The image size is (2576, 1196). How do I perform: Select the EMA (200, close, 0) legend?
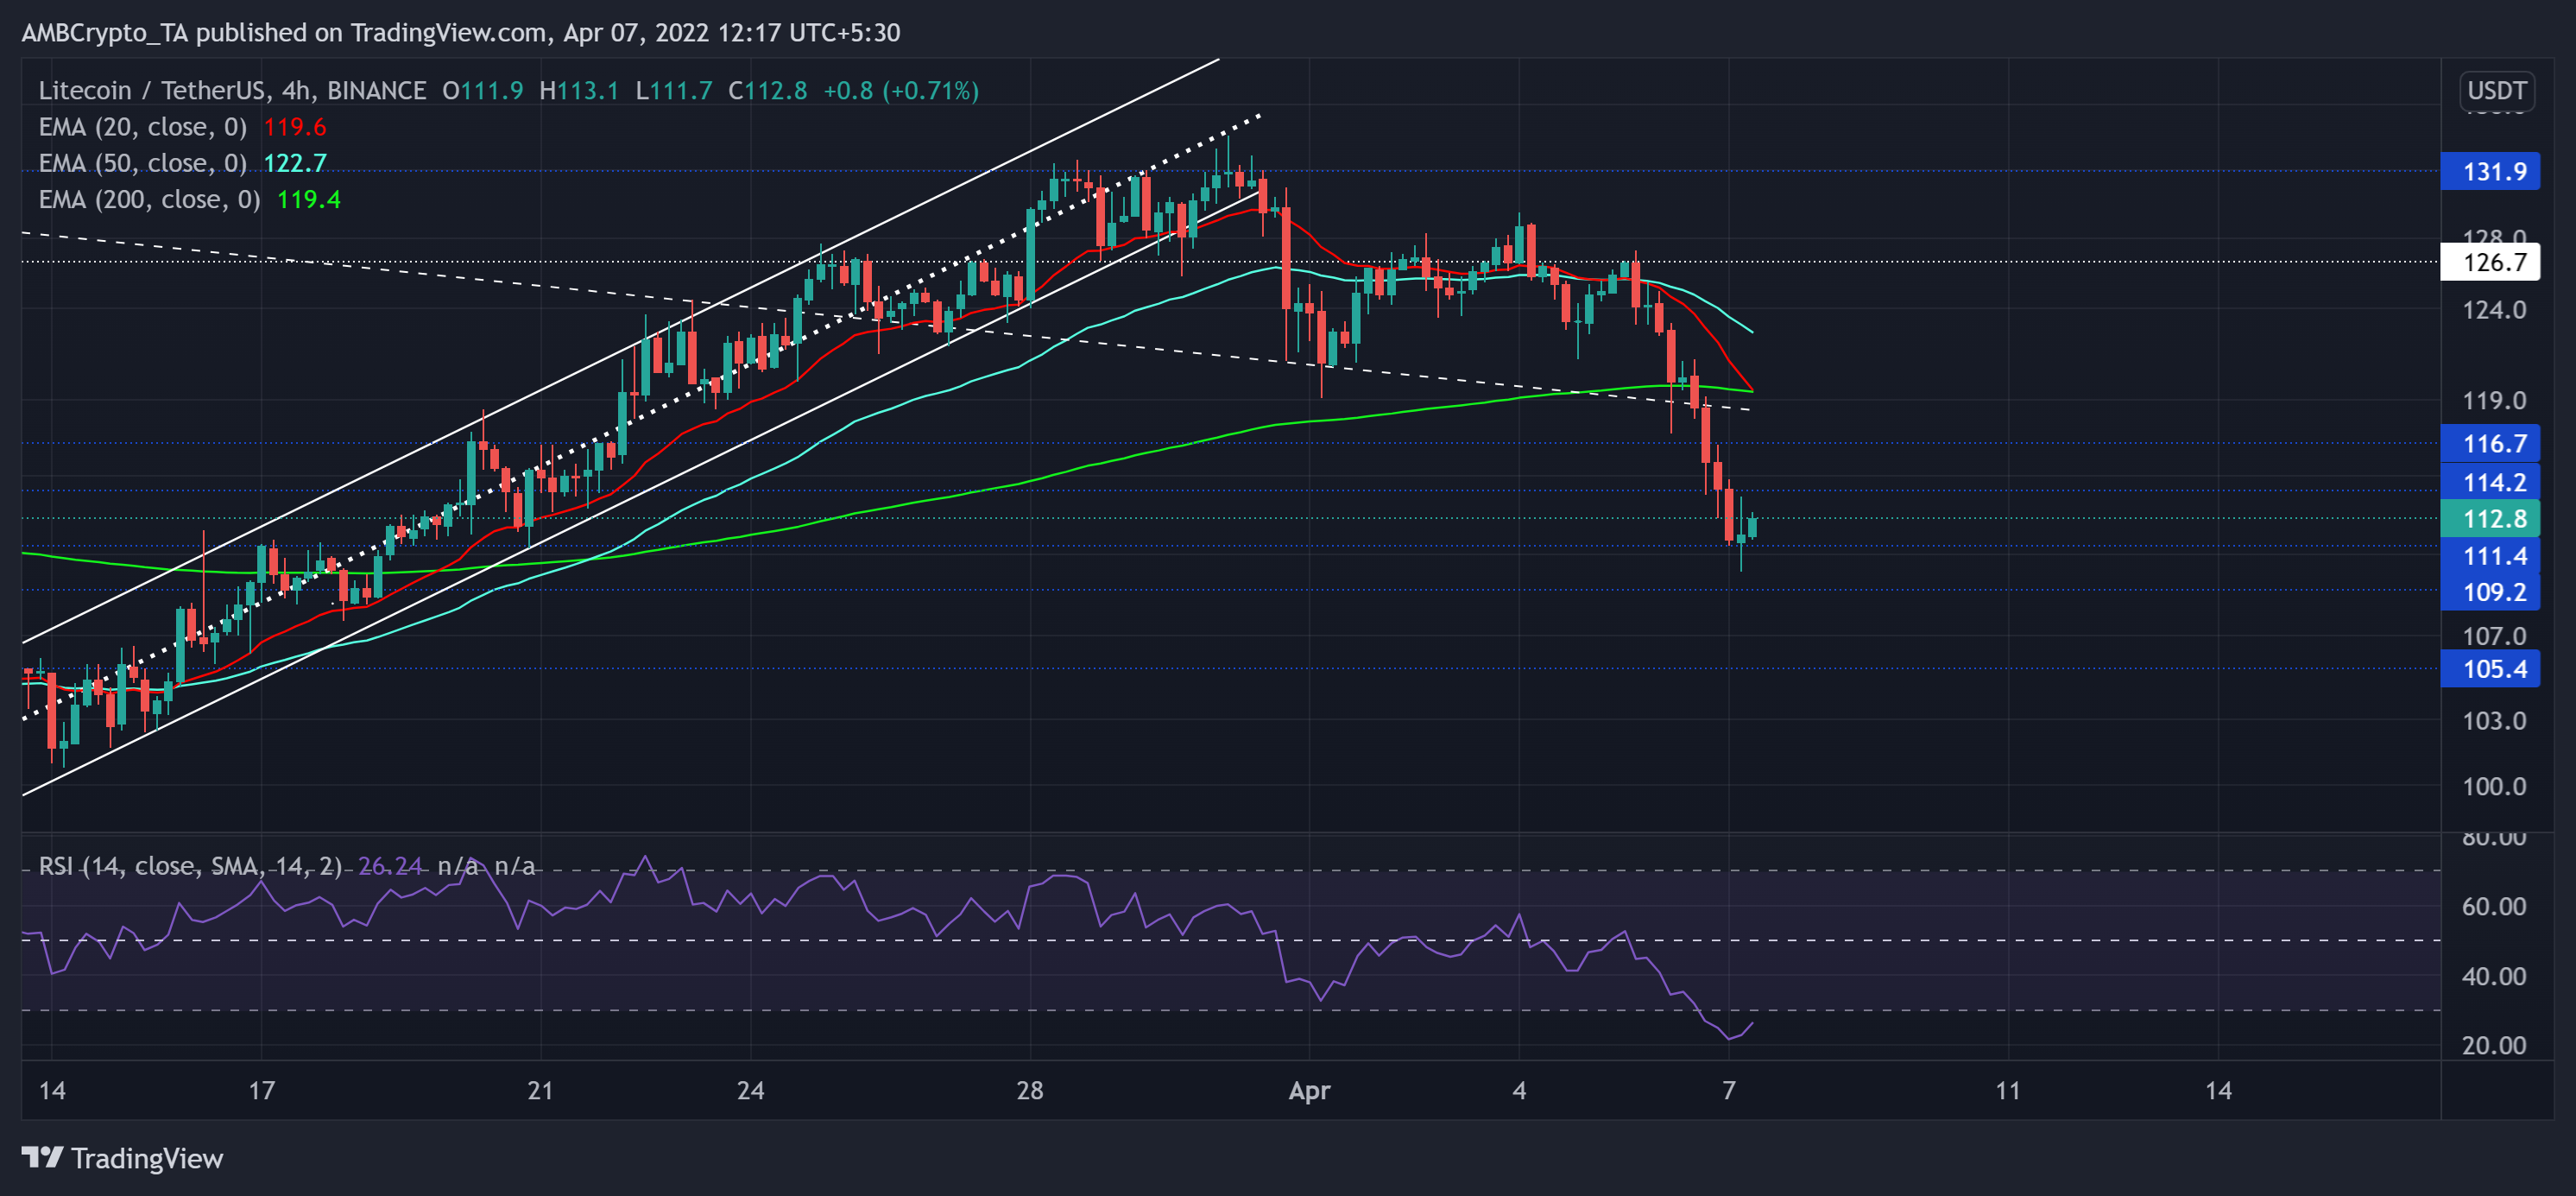click(x=149, y=200)
